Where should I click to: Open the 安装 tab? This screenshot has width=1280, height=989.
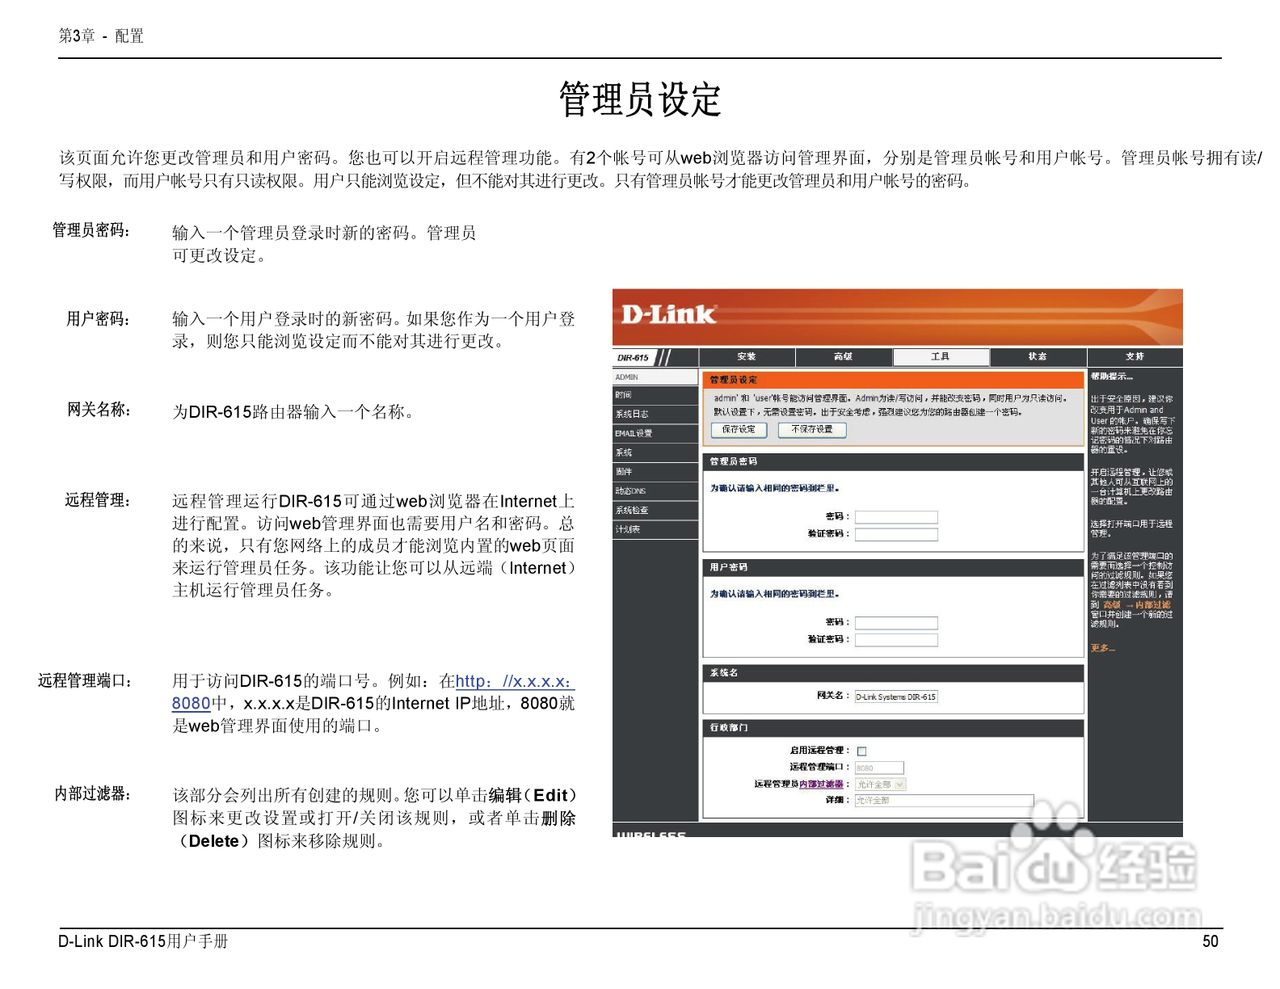pos(747,357)
